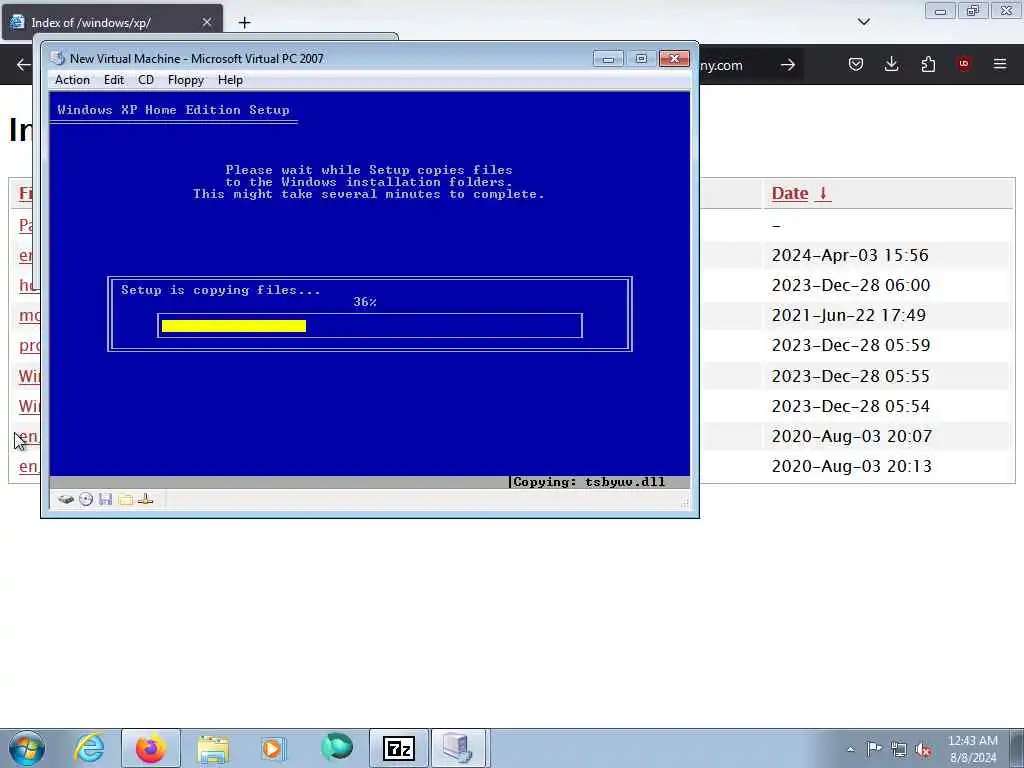Image resolution: width=1024 pixels, height=768 pixels.
Task: Open the Firefox list all tabs dropdown
Action: click(x=863, y=22)
